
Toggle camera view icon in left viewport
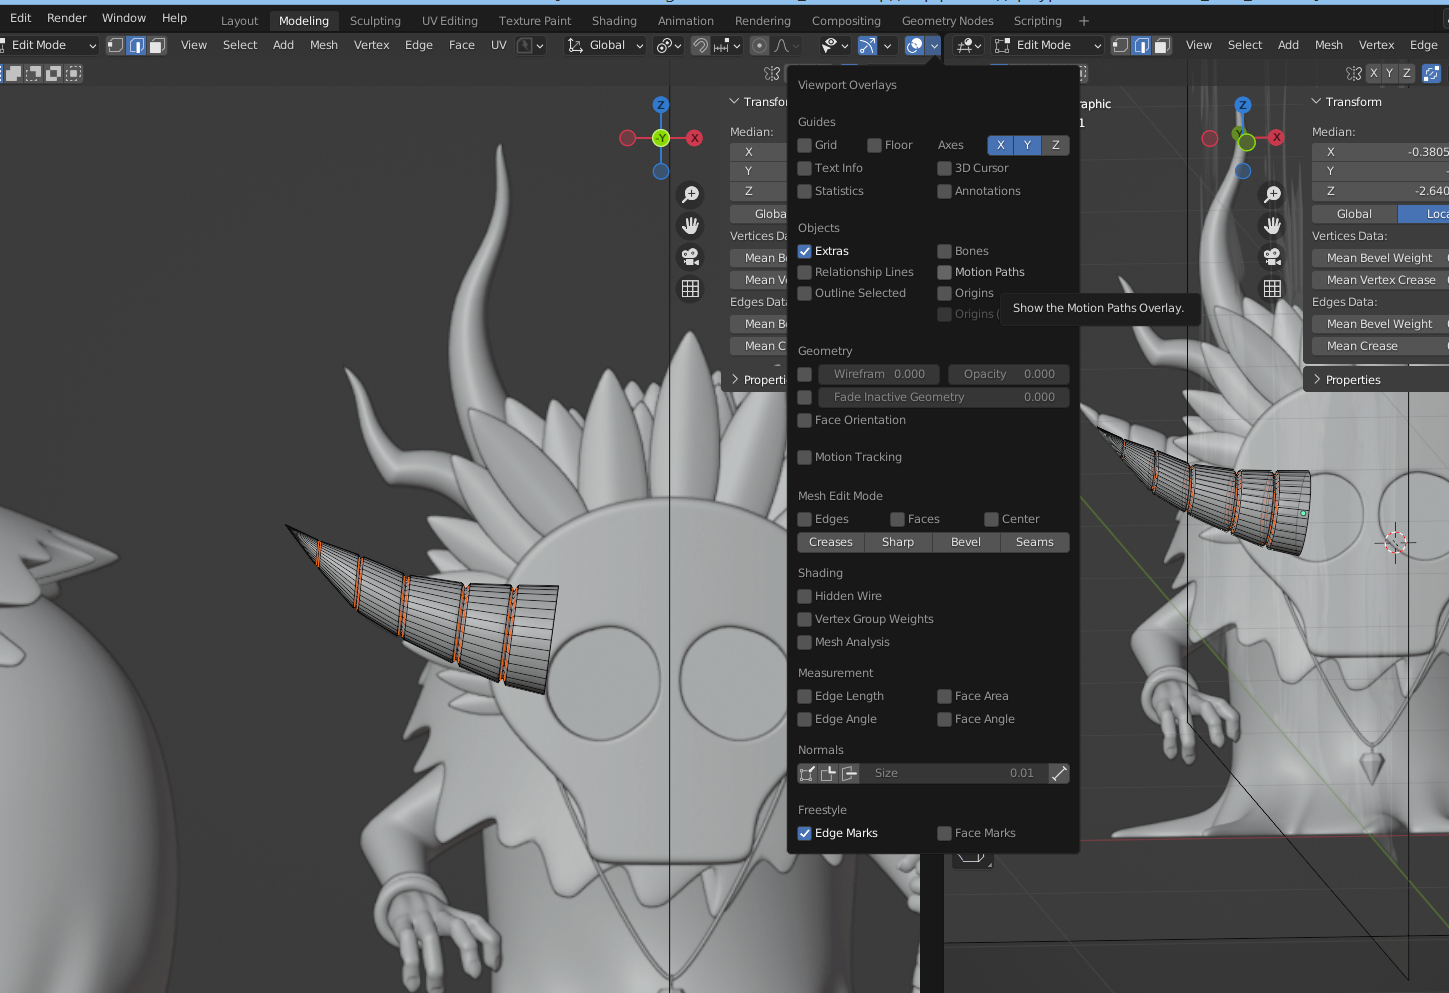690,257
